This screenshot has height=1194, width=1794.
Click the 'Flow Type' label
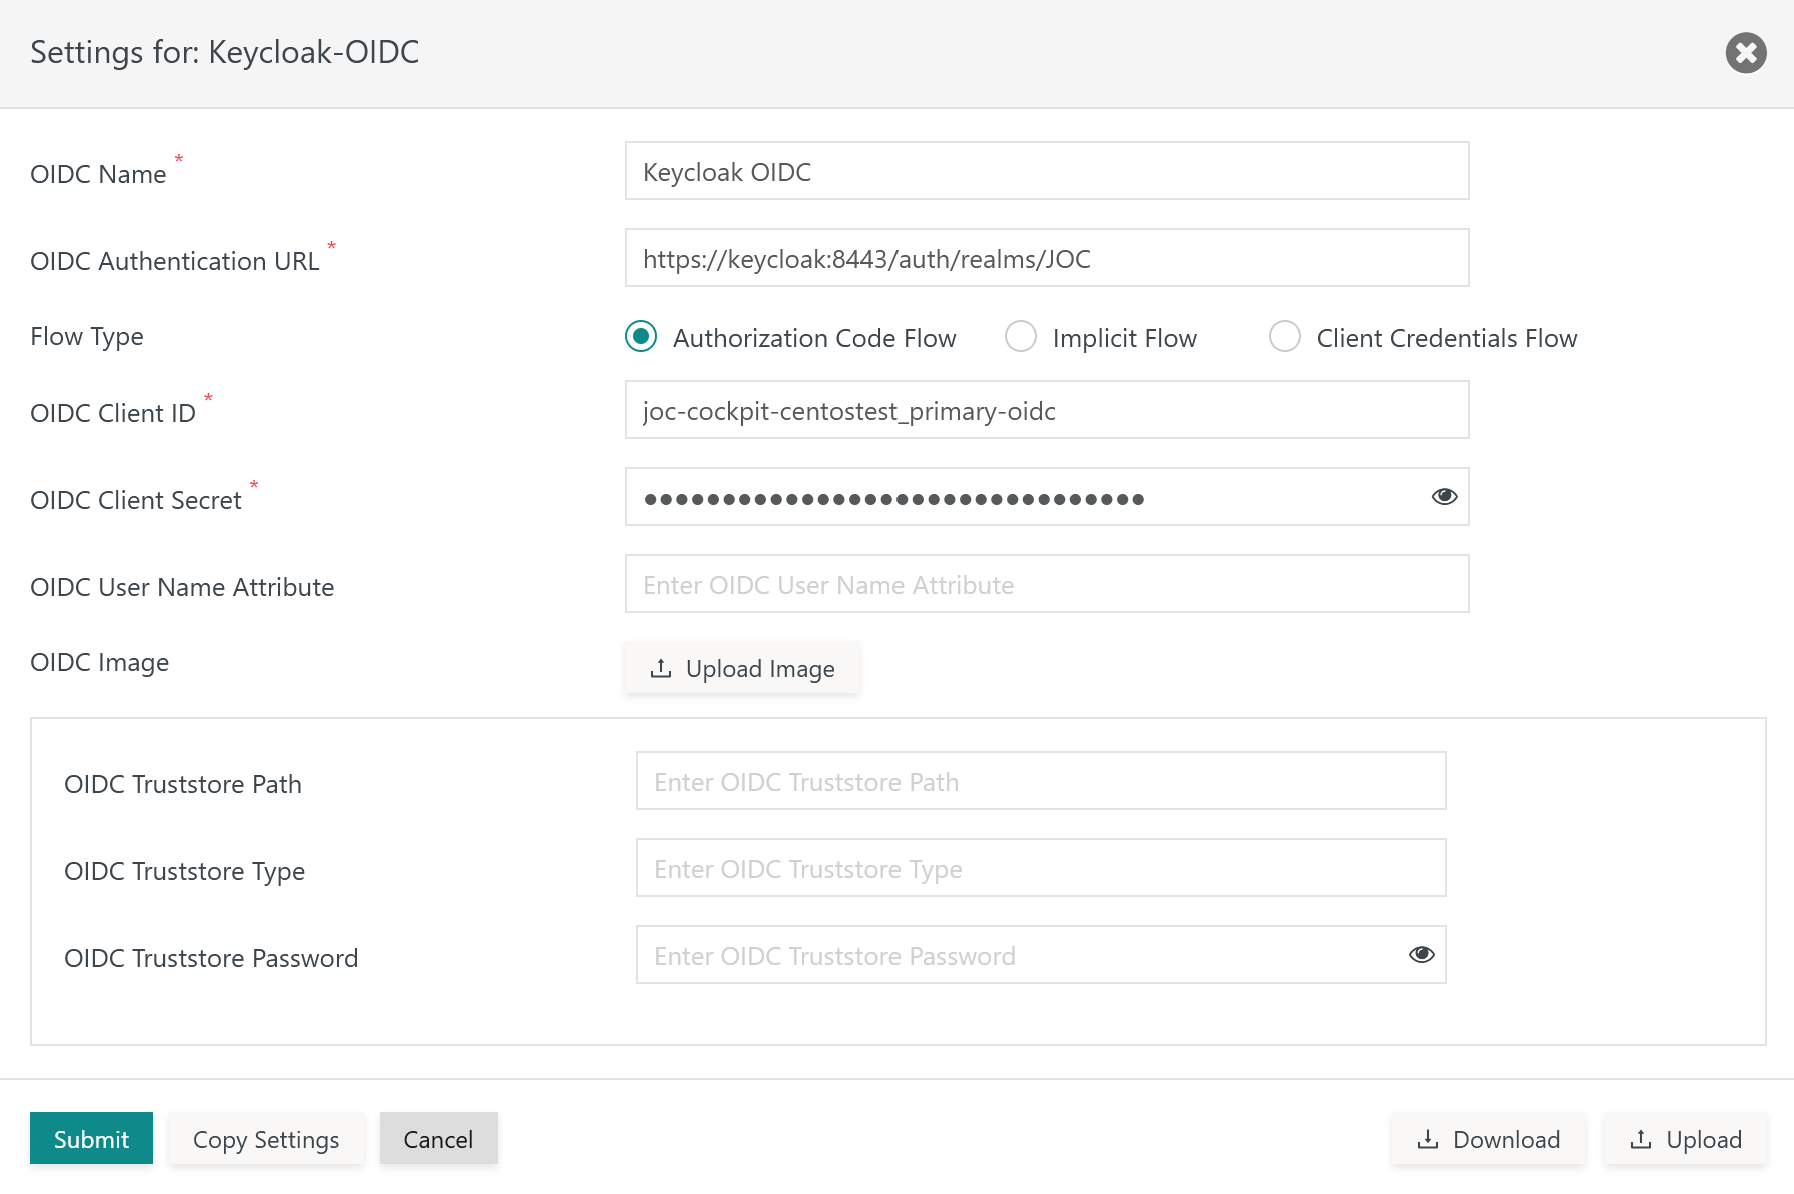pos(87,337)
